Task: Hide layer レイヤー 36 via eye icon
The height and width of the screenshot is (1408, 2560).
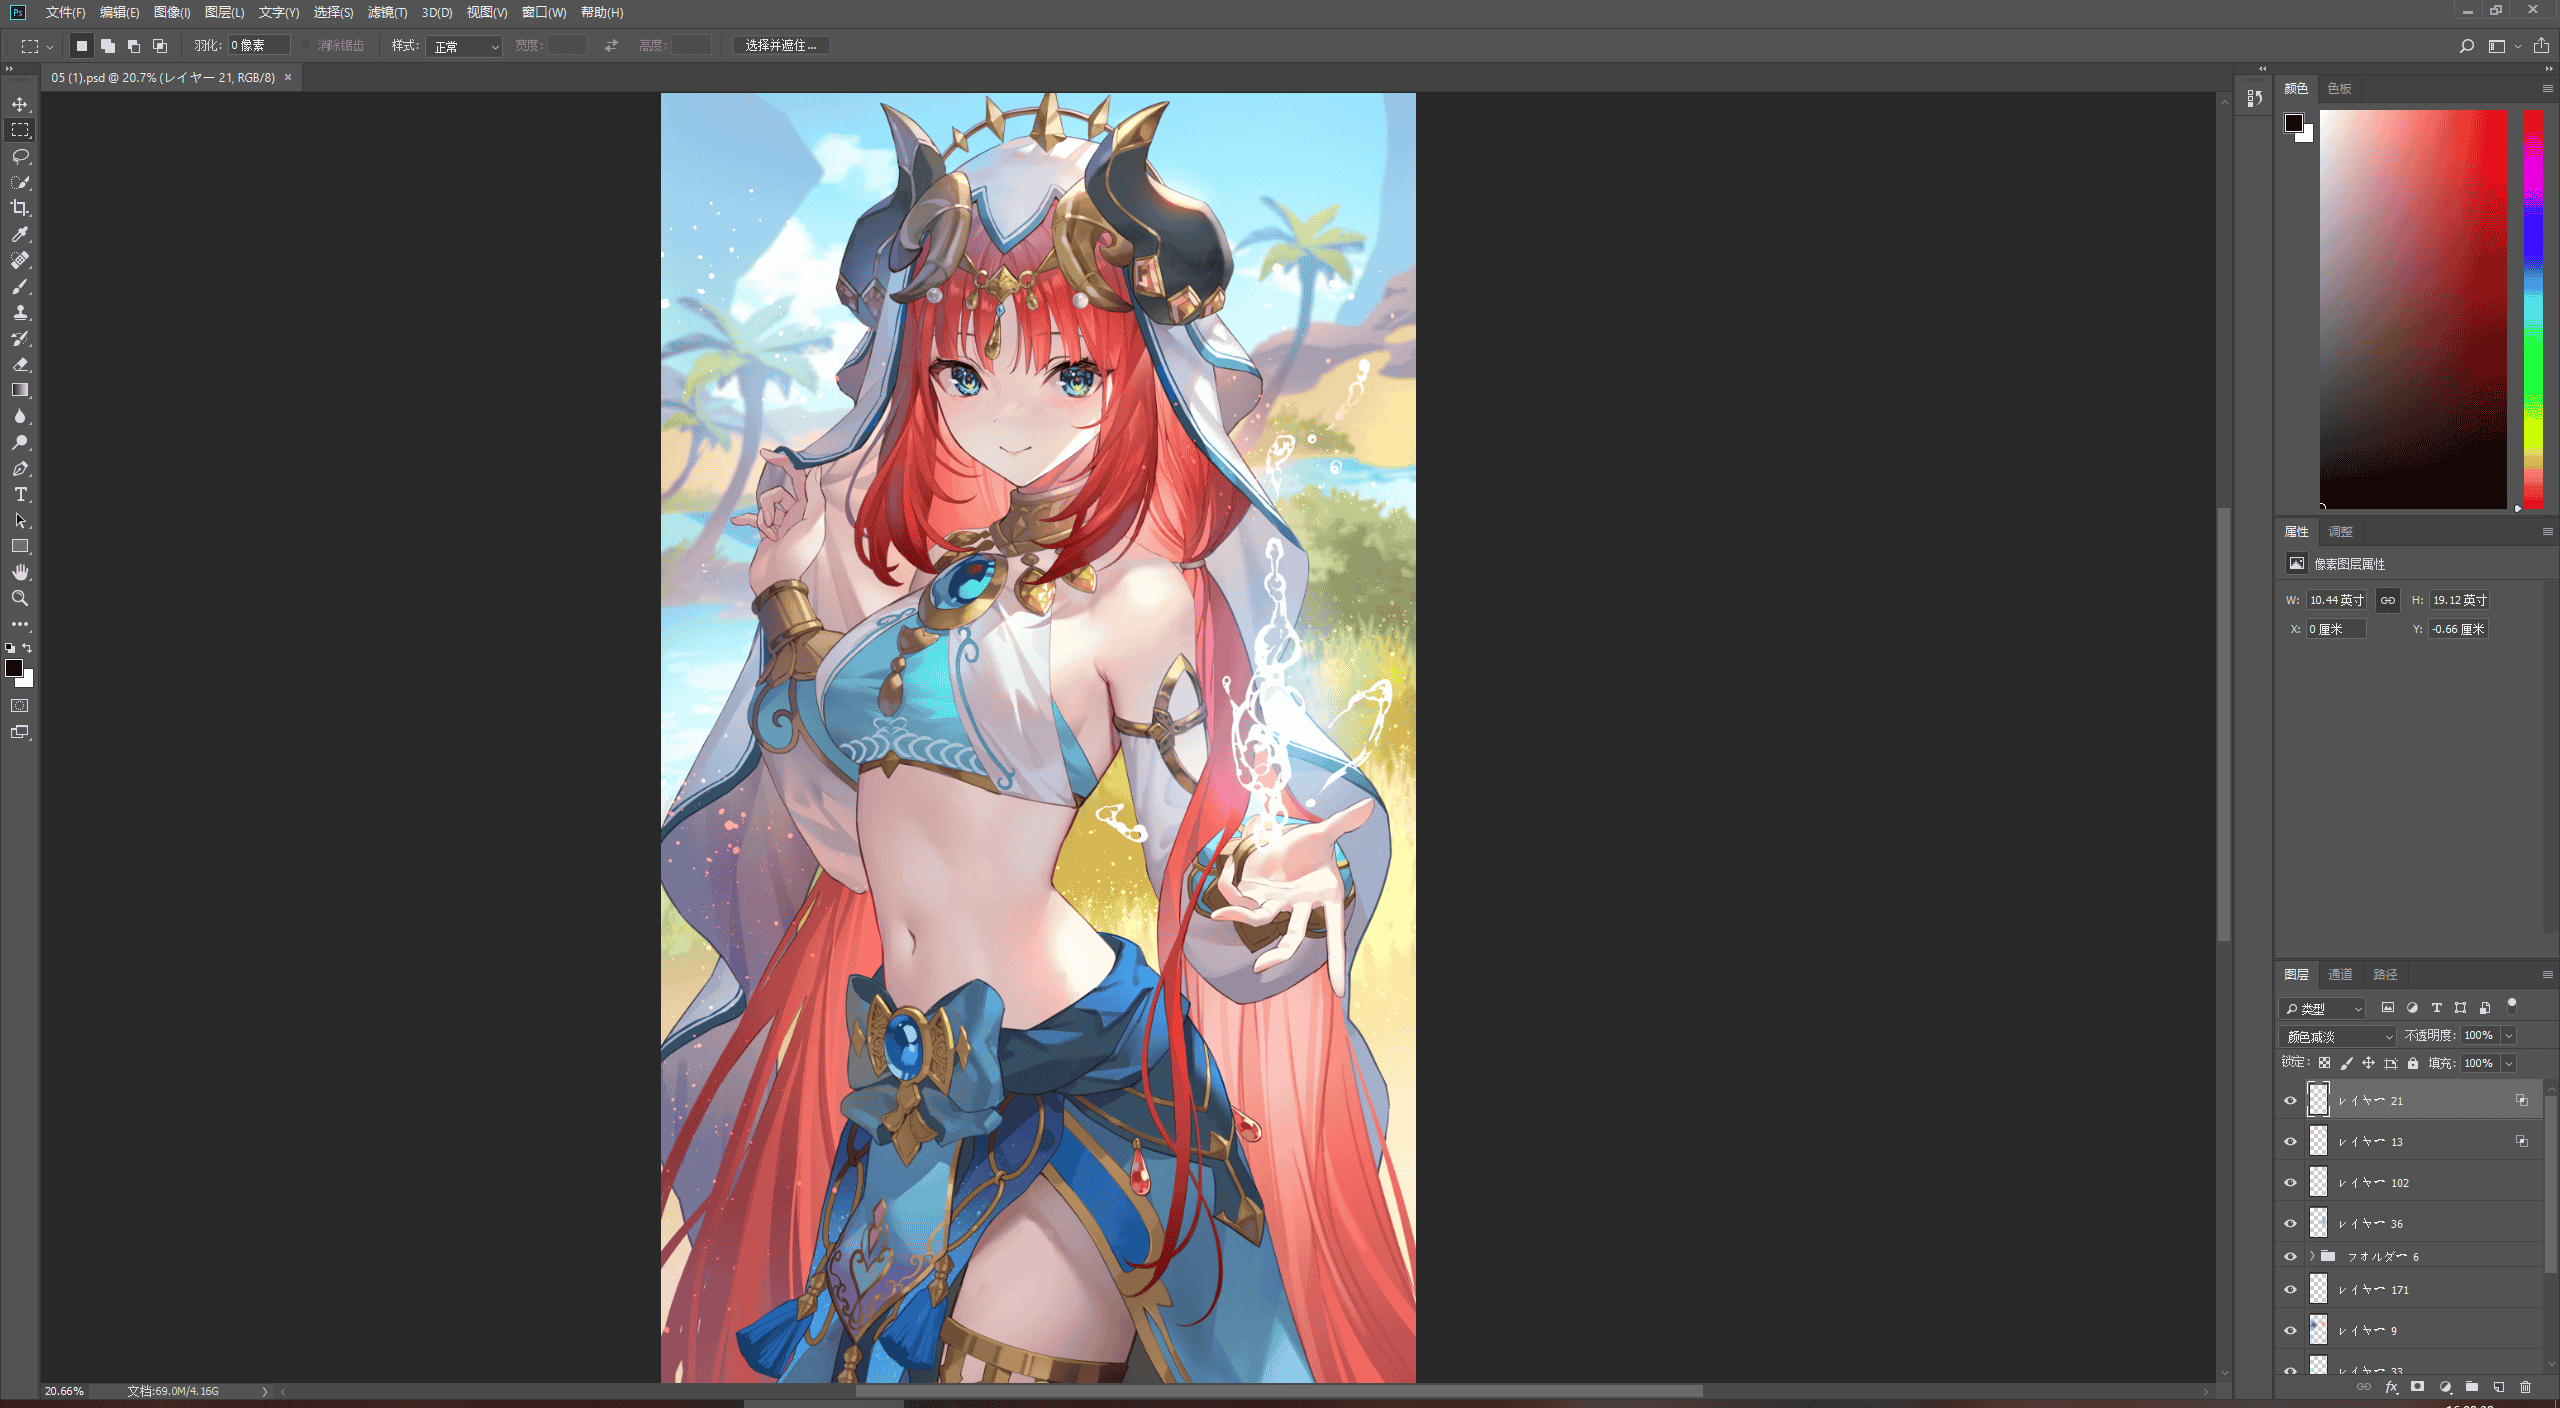Action: tap(2290, 1223)
